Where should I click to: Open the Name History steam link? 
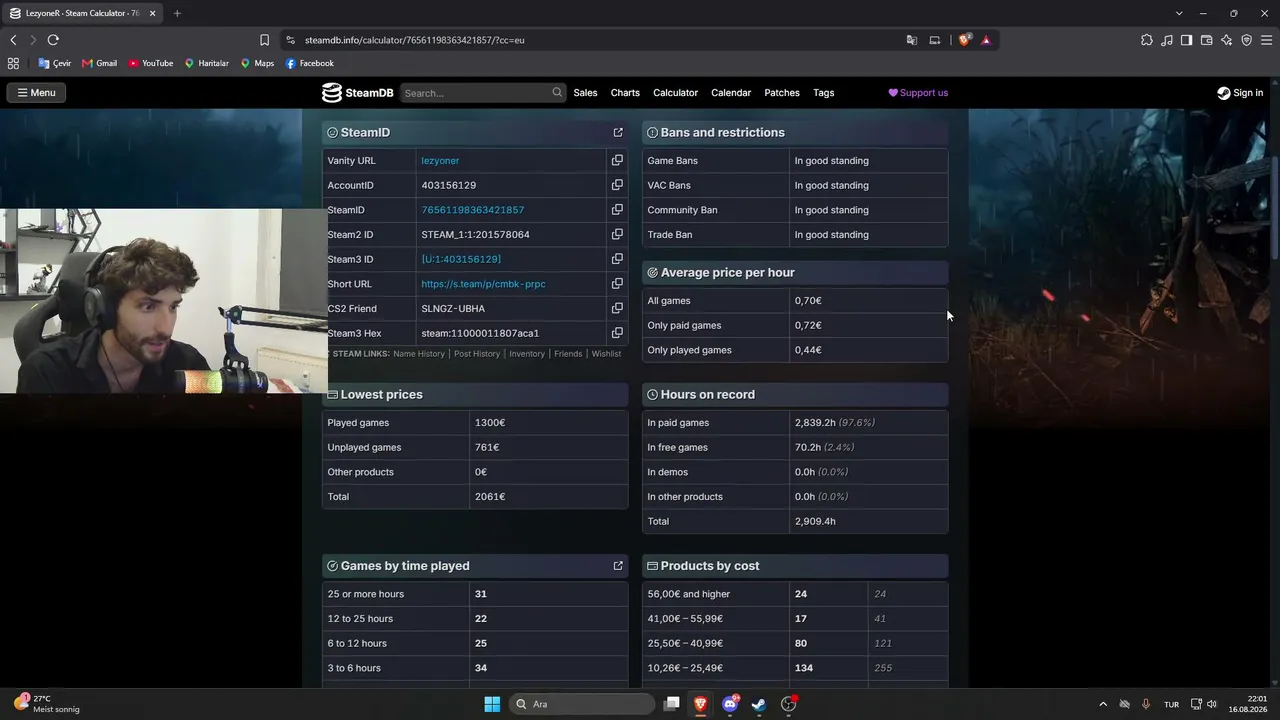[x=419, y=354]
